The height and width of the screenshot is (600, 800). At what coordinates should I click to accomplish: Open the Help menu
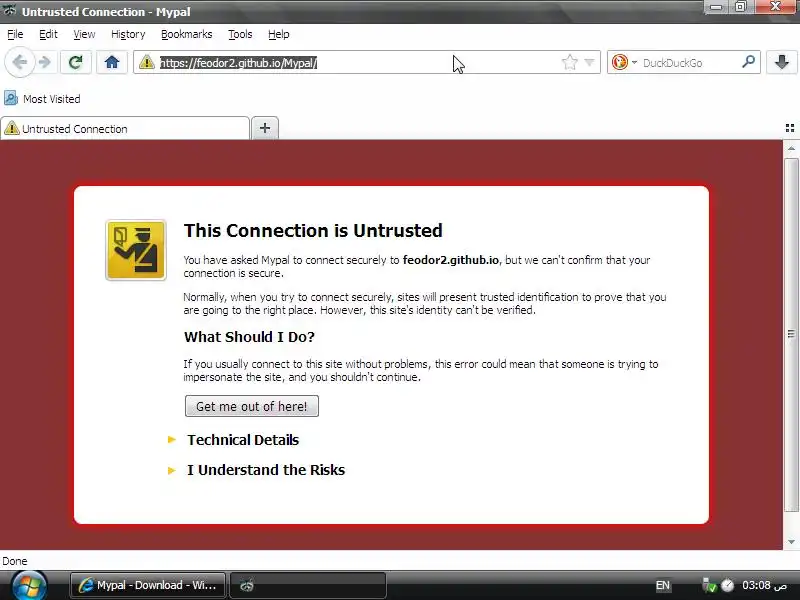(279, 34)
